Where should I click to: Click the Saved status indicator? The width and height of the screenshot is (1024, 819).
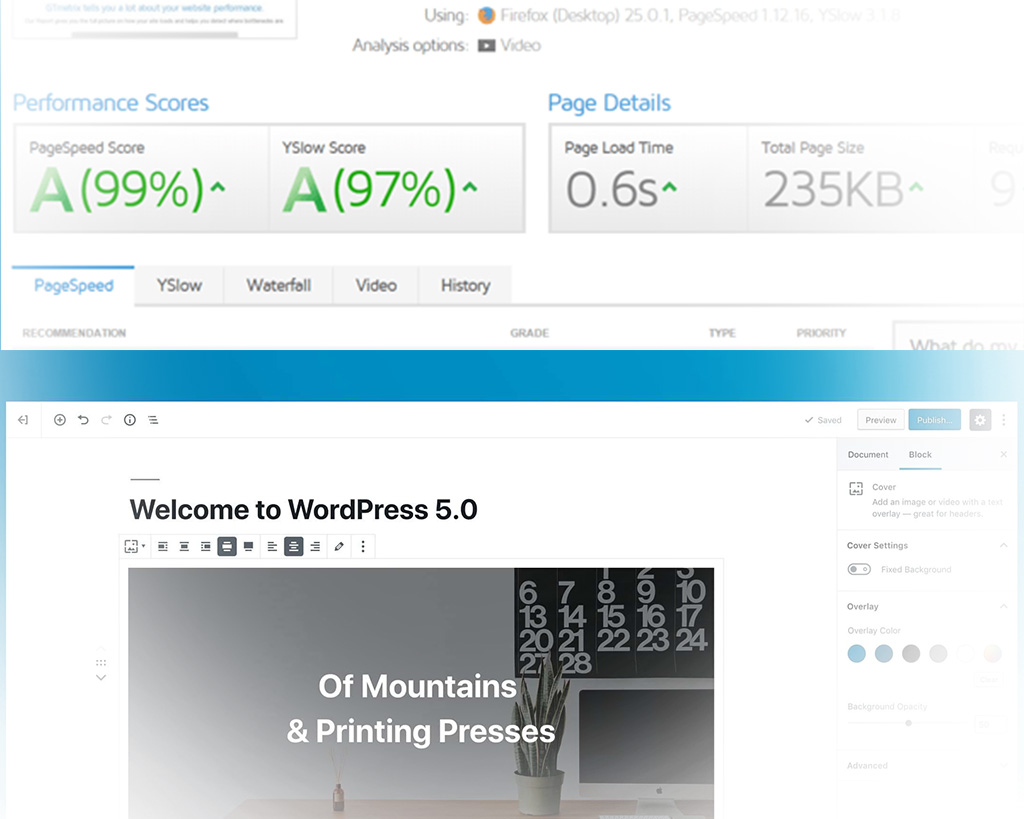(x=823, y=420)
